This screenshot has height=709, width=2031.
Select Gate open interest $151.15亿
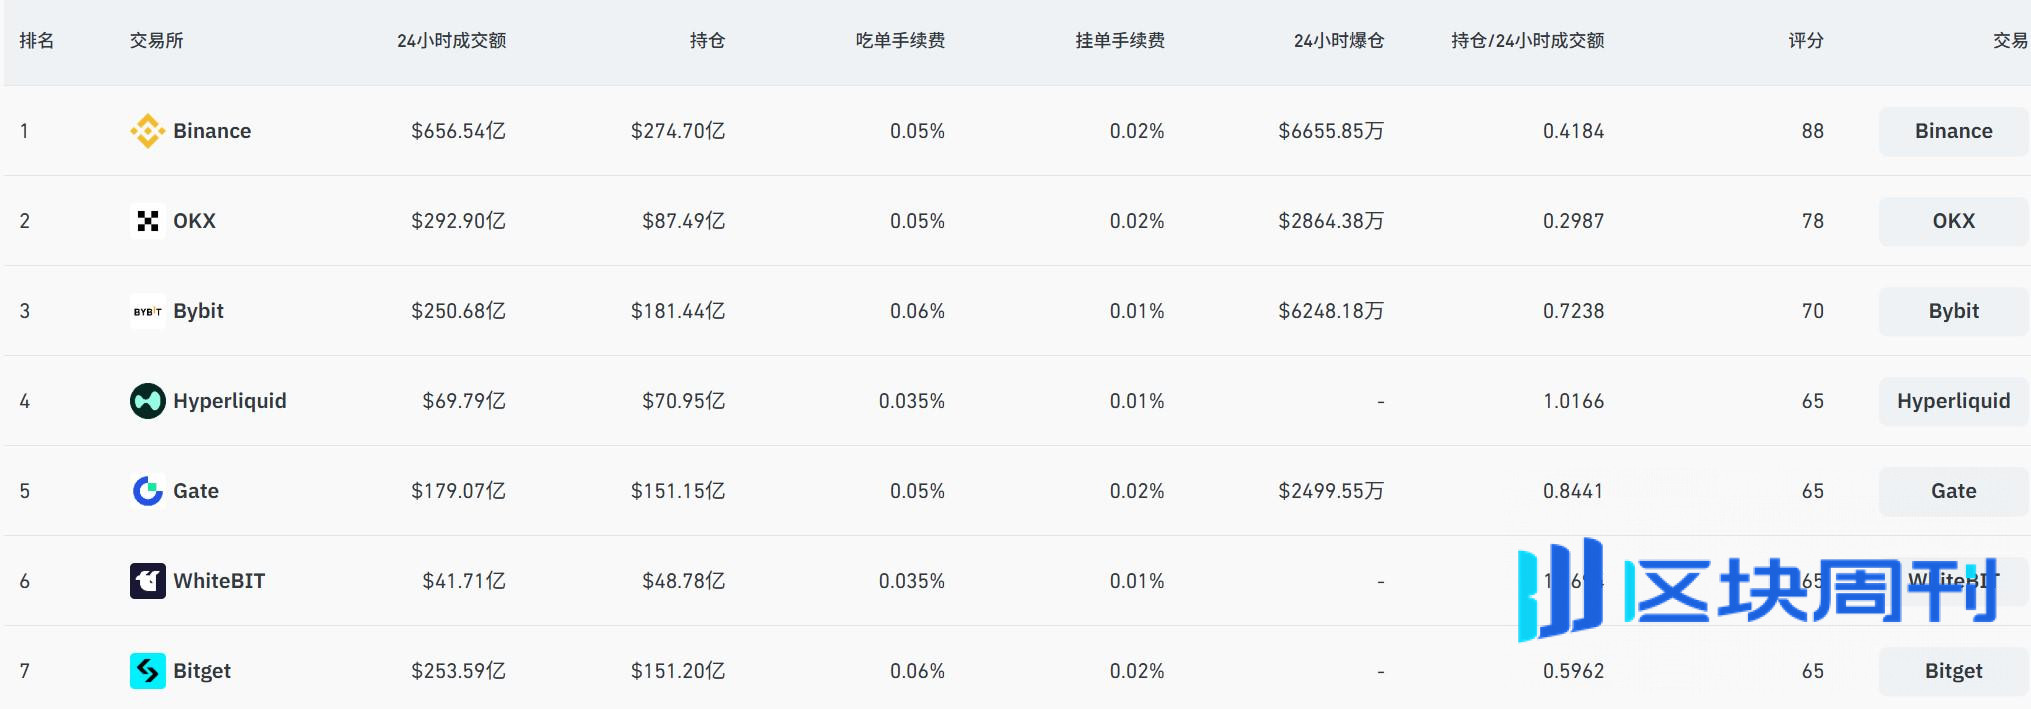[x=678, y=491]
